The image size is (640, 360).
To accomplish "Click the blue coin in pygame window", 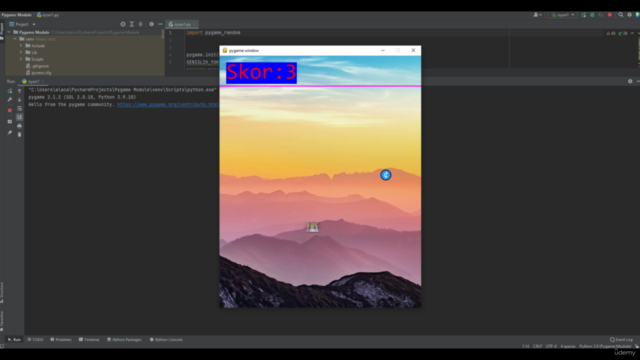I will 386,175.
